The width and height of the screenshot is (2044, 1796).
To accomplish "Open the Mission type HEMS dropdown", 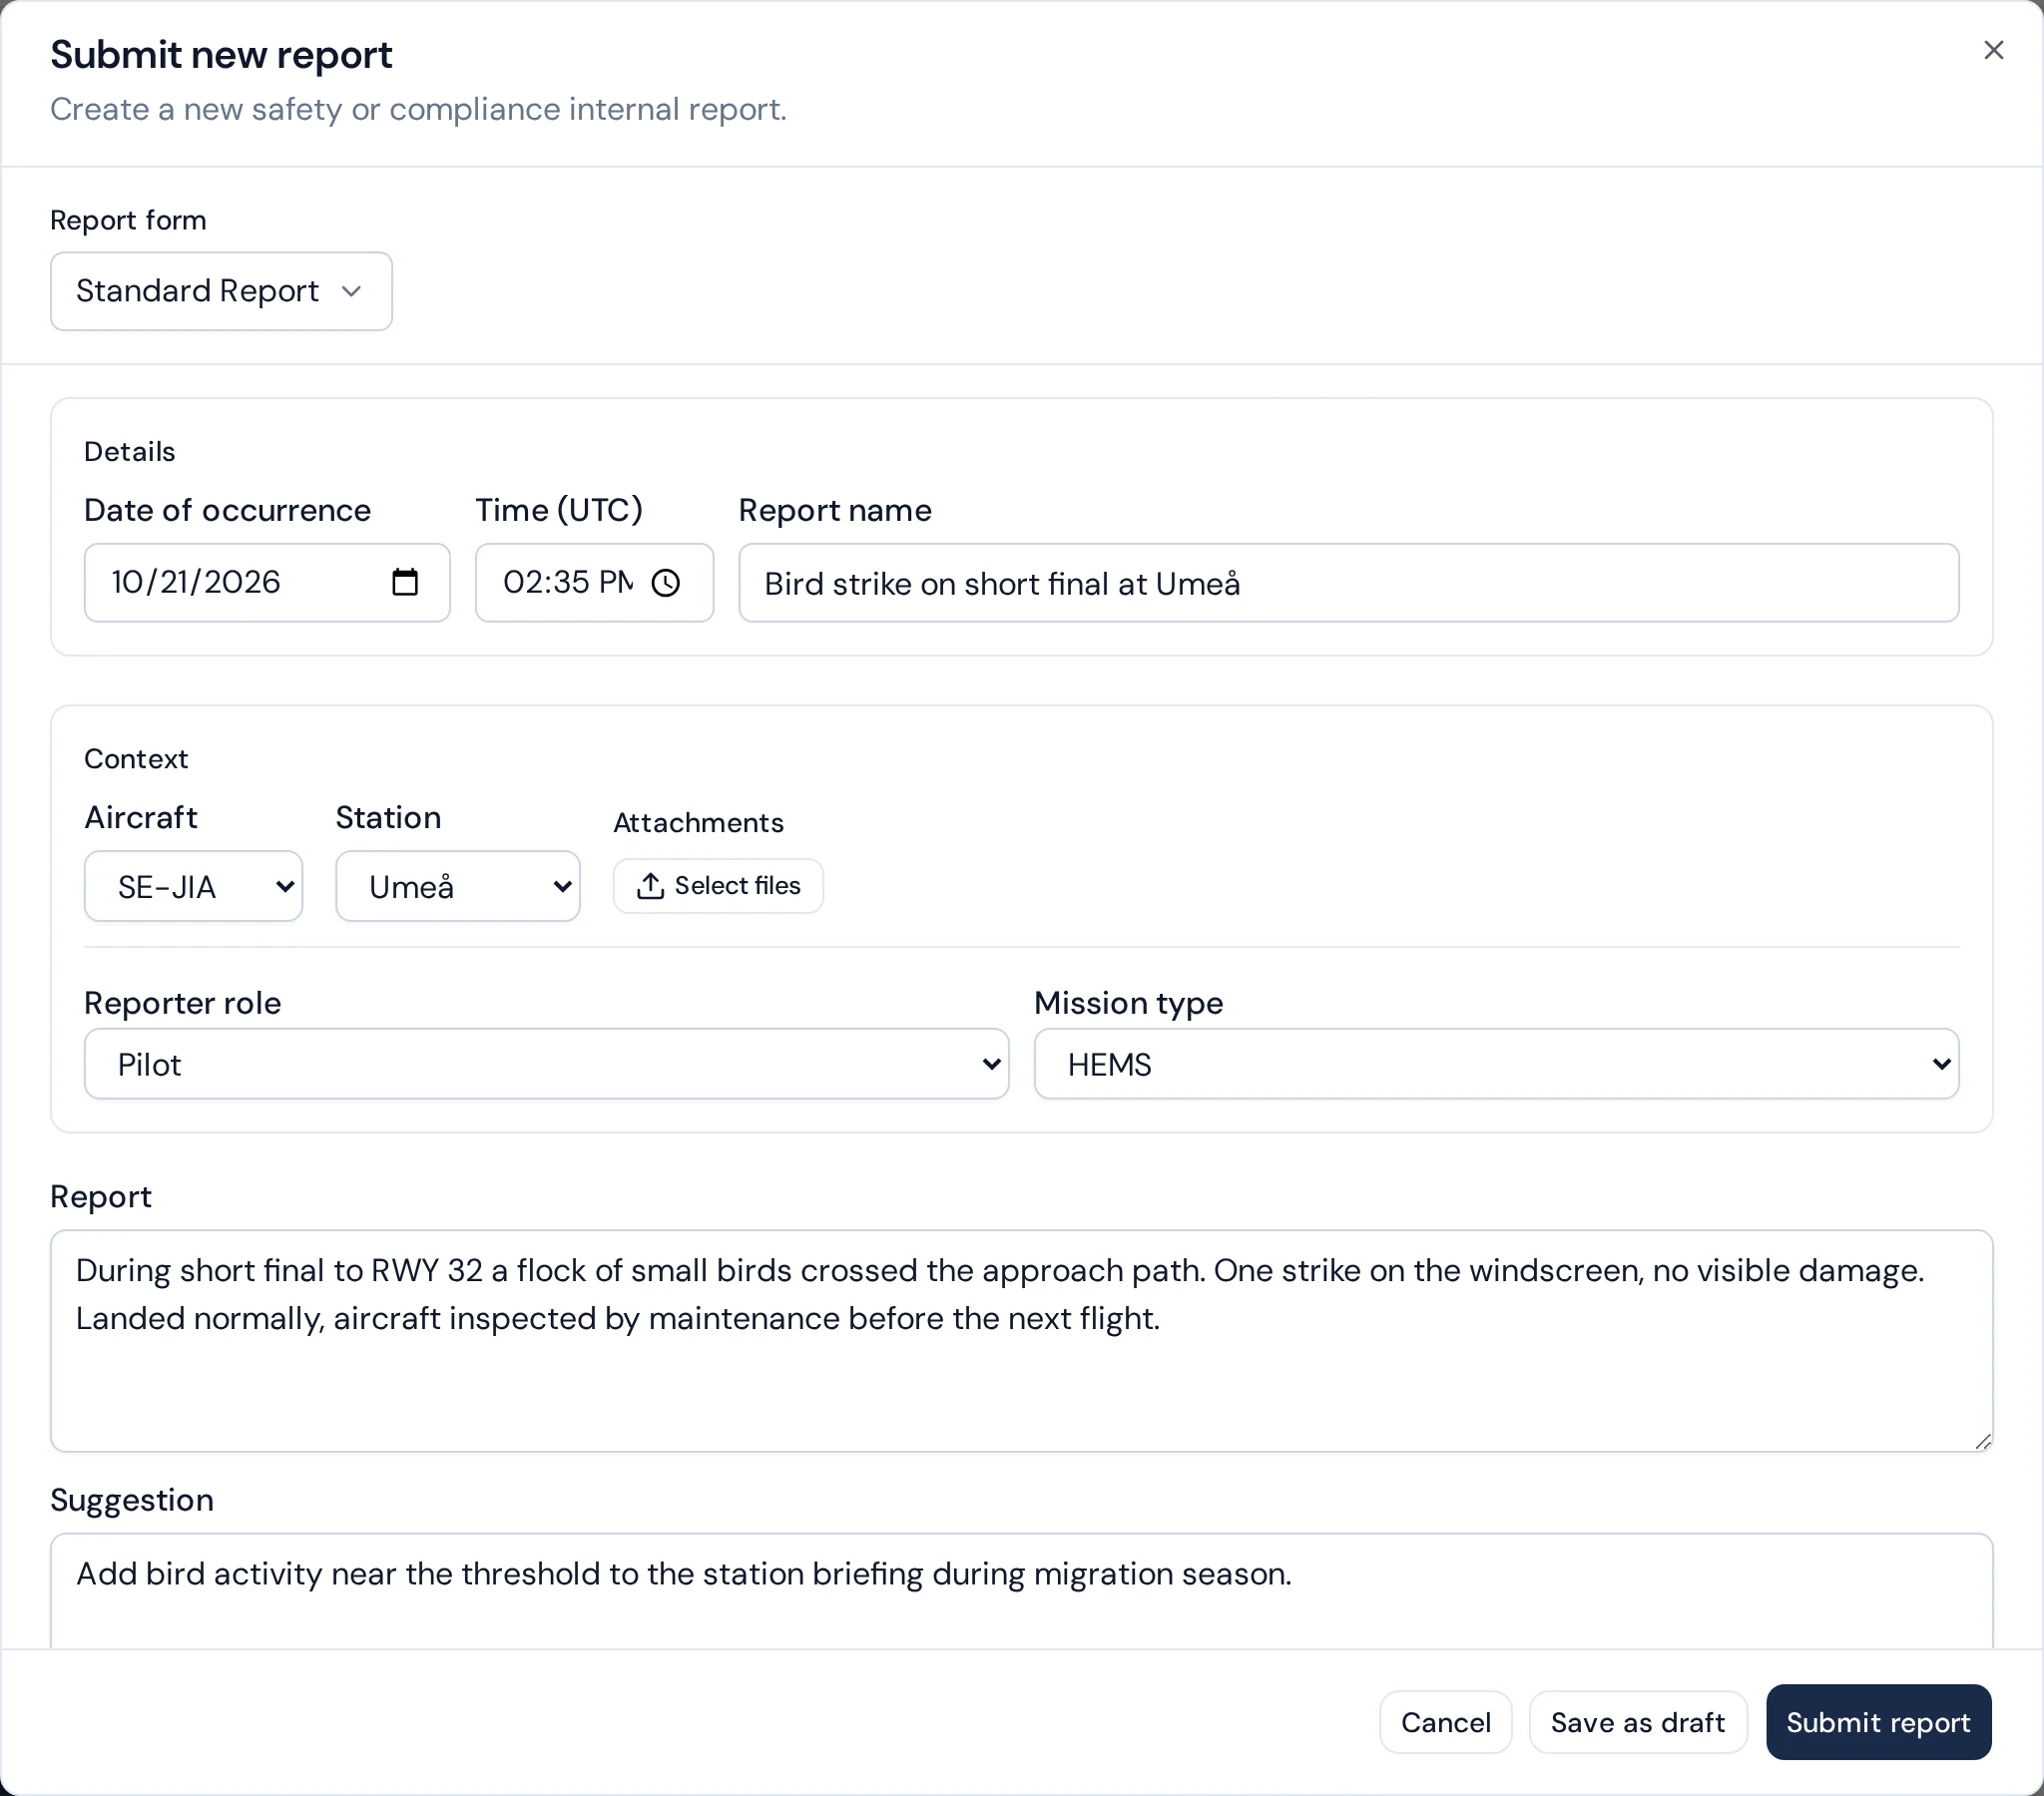I will (1496, 1064).
